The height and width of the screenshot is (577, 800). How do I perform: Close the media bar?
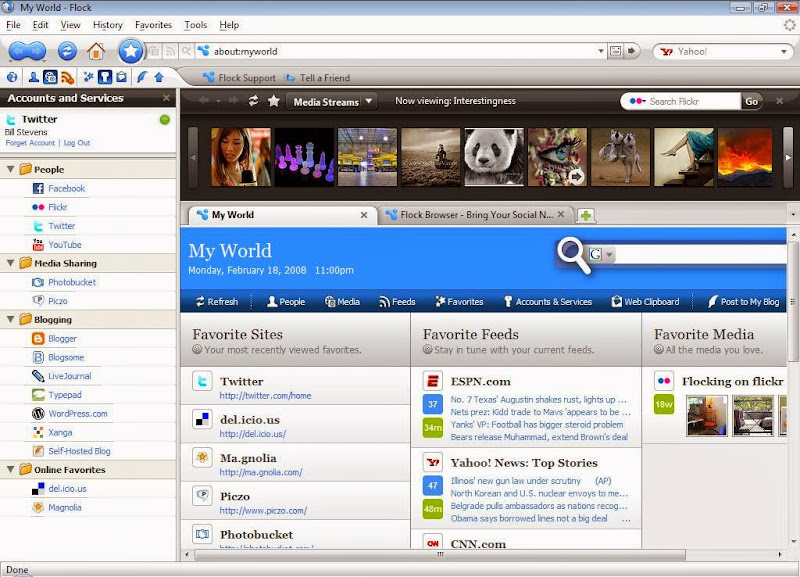pyautogui.click(x=779, y=101)
